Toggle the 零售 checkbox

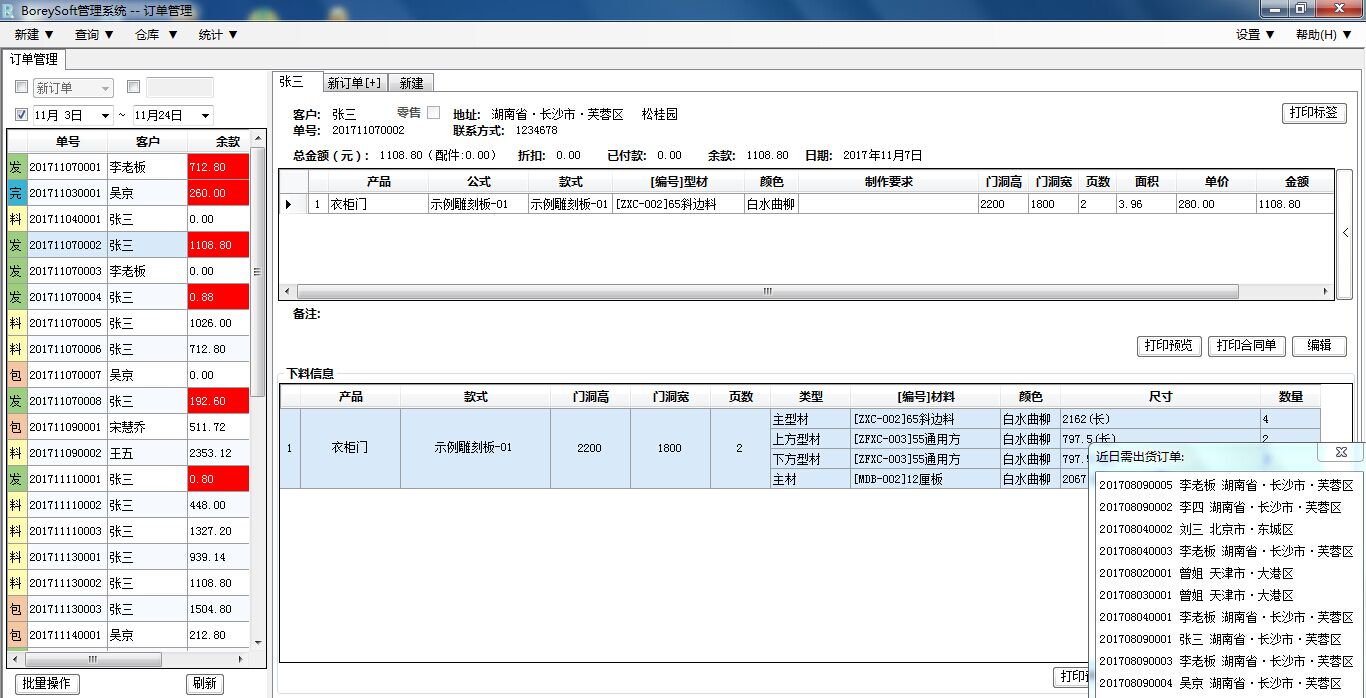433,113
